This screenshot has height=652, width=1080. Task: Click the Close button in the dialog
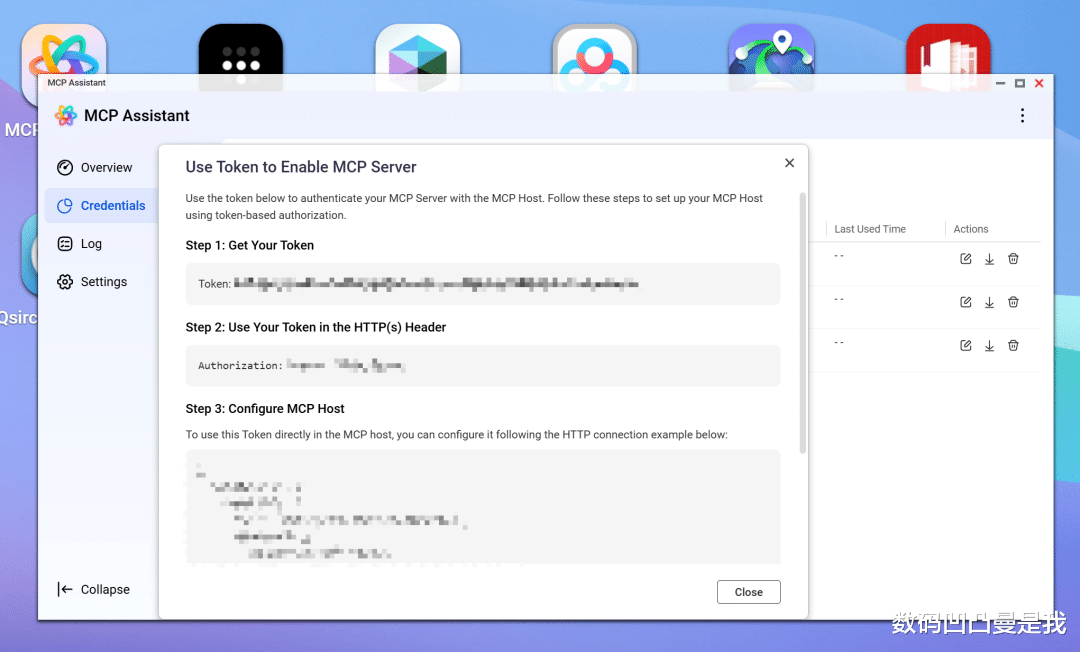(x=748, y=592)
